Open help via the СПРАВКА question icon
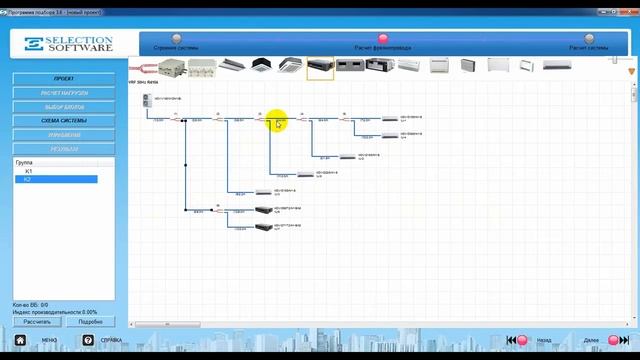The image size is (640, 360). [x=88, y=340]
